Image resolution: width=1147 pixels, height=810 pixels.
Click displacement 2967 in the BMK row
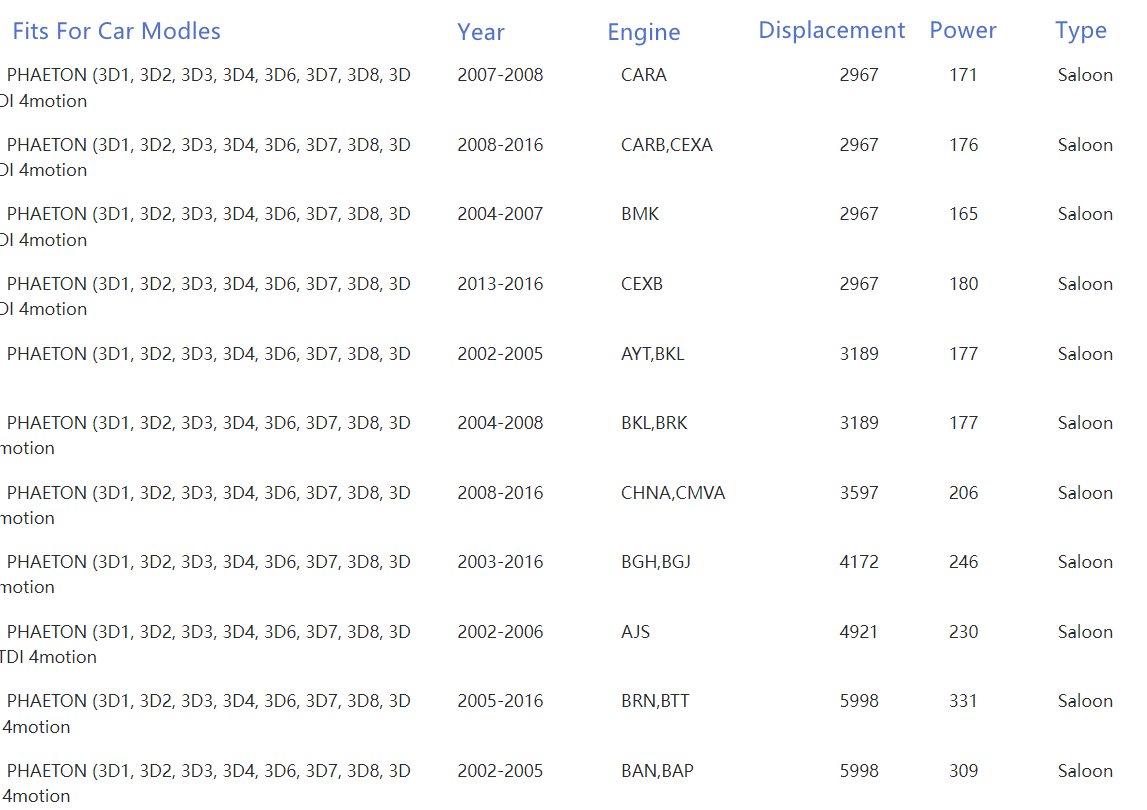(859, 214)
